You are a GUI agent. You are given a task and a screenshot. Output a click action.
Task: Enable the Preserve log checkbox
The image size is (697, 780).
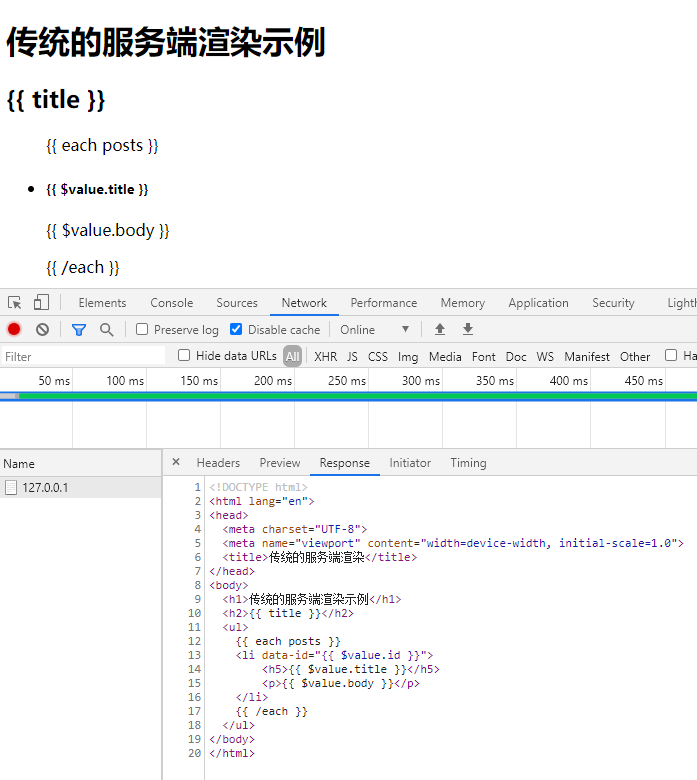click(x=142, y=329)
